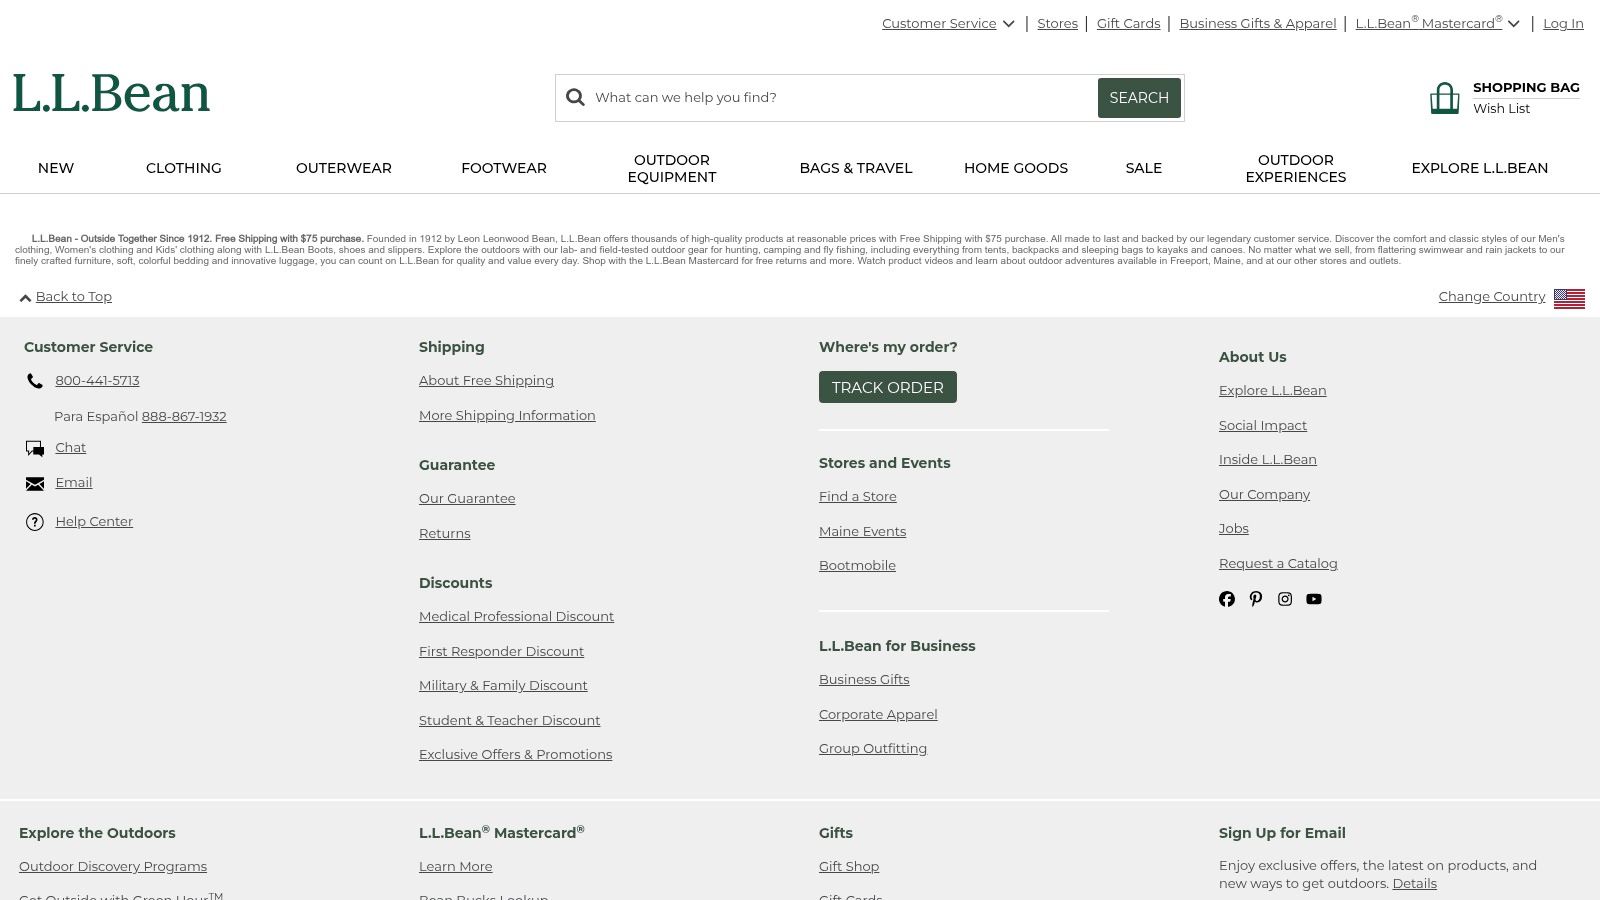
Task: Open More Shipping Information link
Action: click(x=507, y=416)
